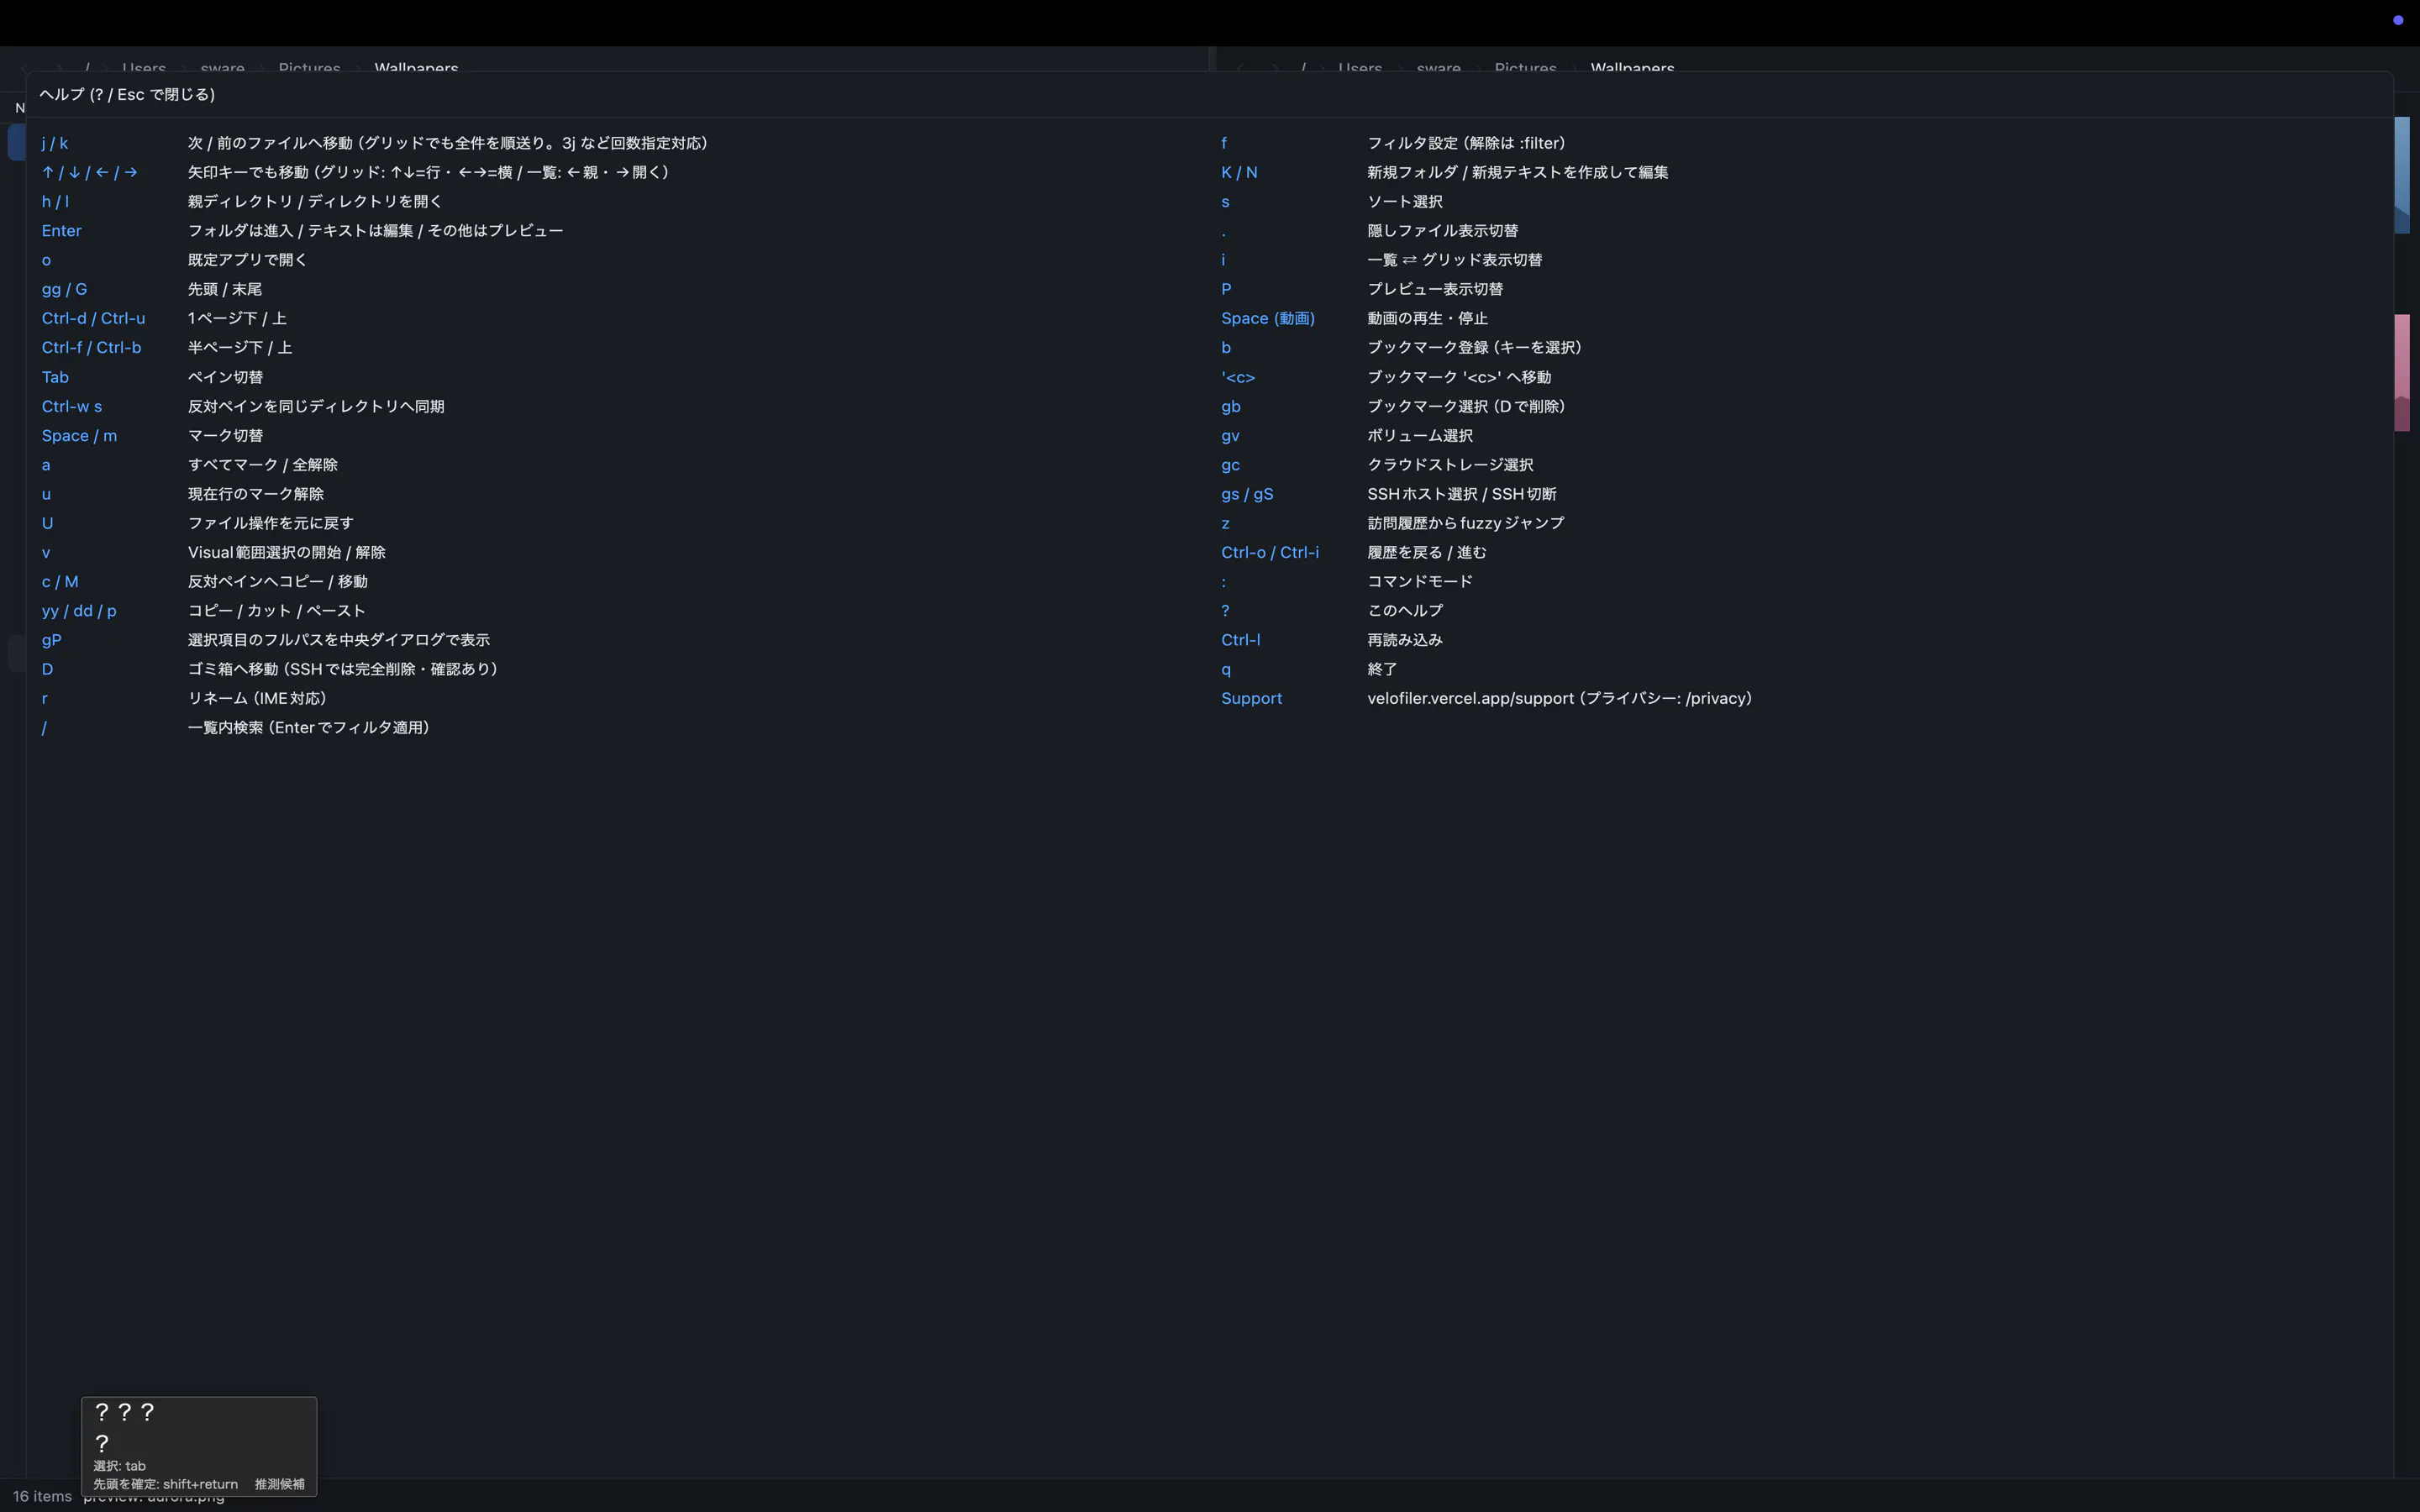This screenshot has height=1512, width=2420.
Task: Choose the '???' candidate in the IME popup
Action: [x=124, y=1412]
